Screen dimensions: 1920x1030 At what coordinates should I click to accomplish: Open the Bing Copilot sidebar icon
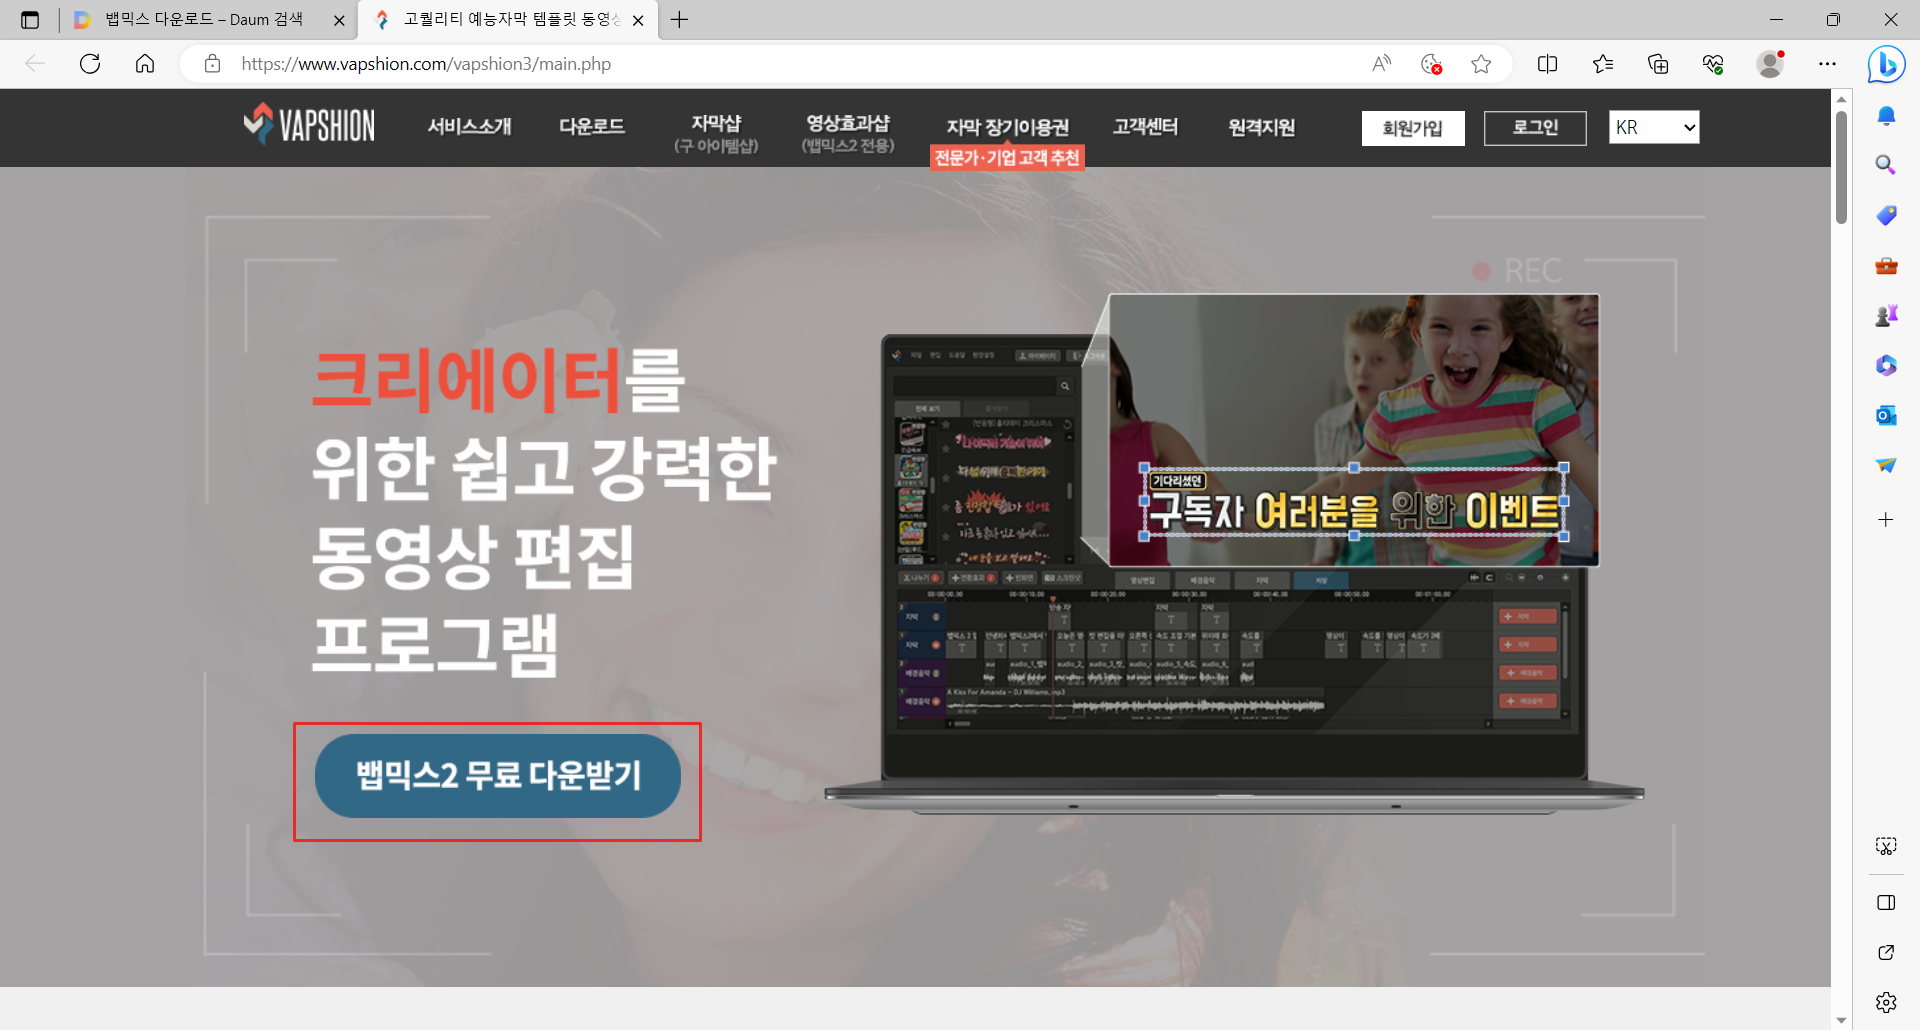point(1886,64)
